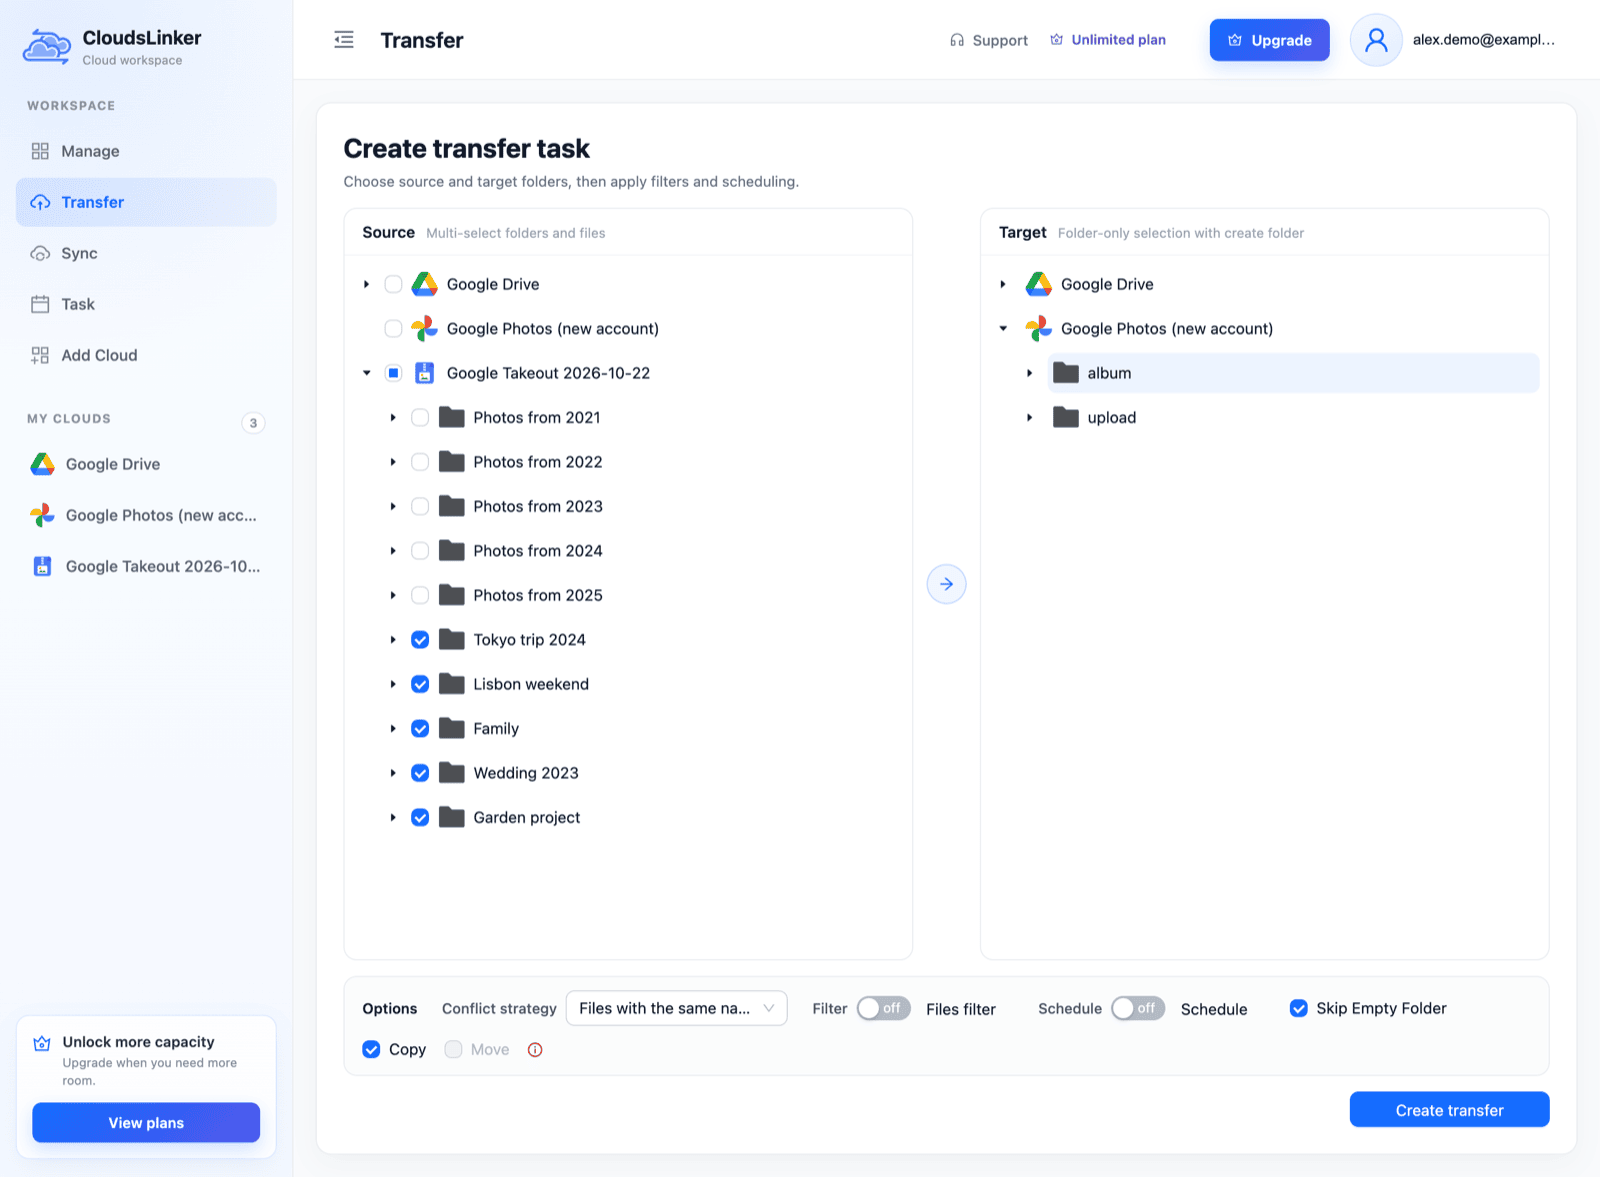
Task: Collapse the sidebar with the menu icon
Action: 344,40
